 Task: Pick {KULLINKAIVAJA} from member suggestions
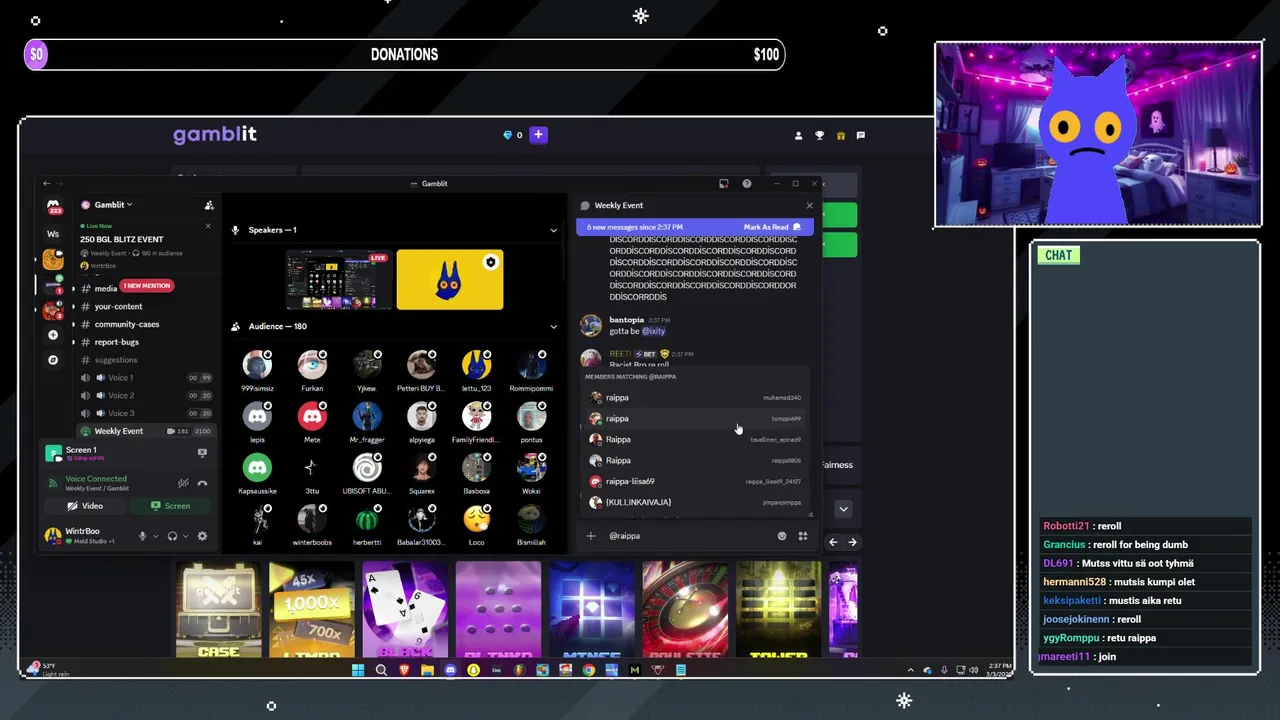click(x=695, y=502)
